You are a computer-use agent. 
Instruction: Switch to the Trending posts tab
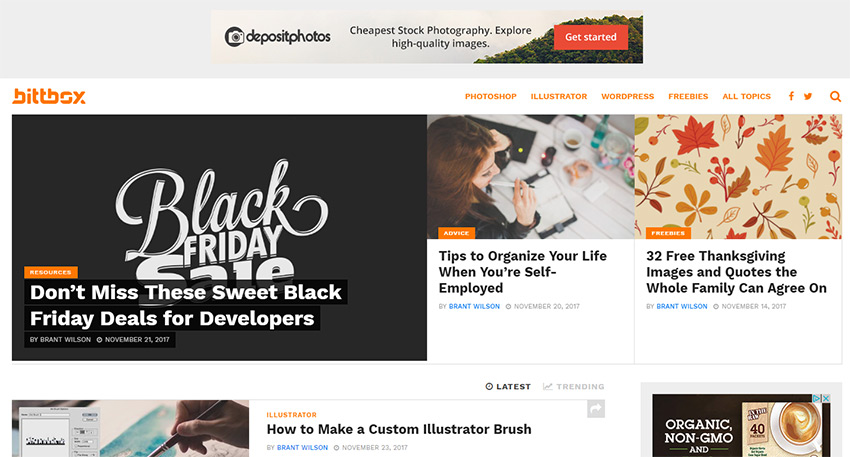click(574, 387)
